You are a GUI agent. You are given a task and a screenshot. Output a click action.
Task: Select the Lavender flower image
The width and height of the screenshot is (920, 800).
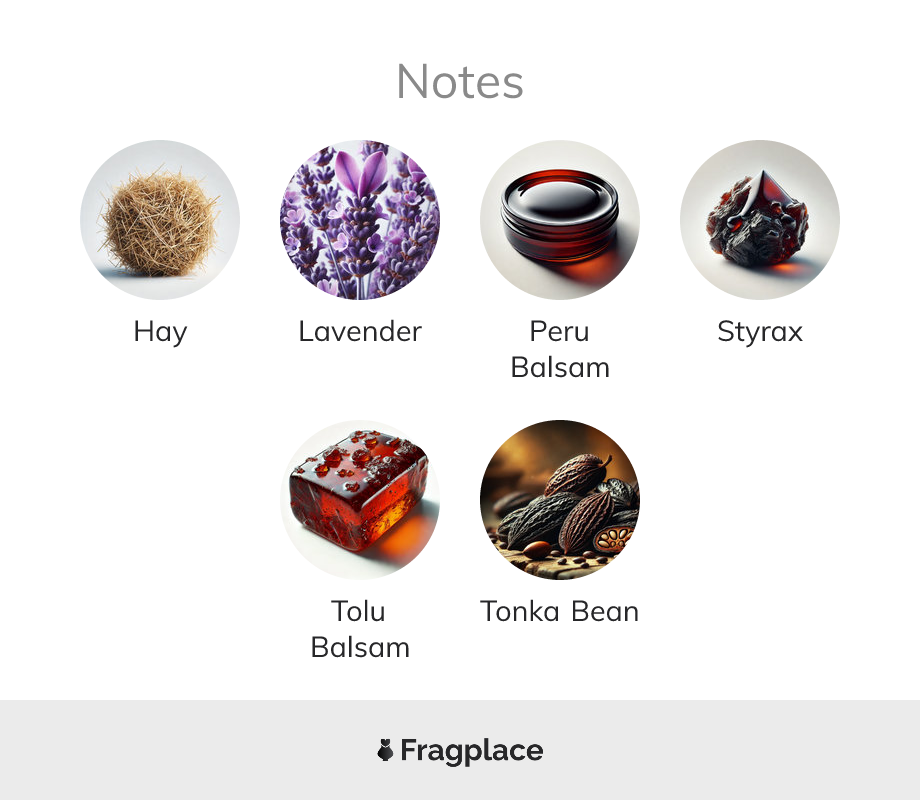[x=360, y=220]
